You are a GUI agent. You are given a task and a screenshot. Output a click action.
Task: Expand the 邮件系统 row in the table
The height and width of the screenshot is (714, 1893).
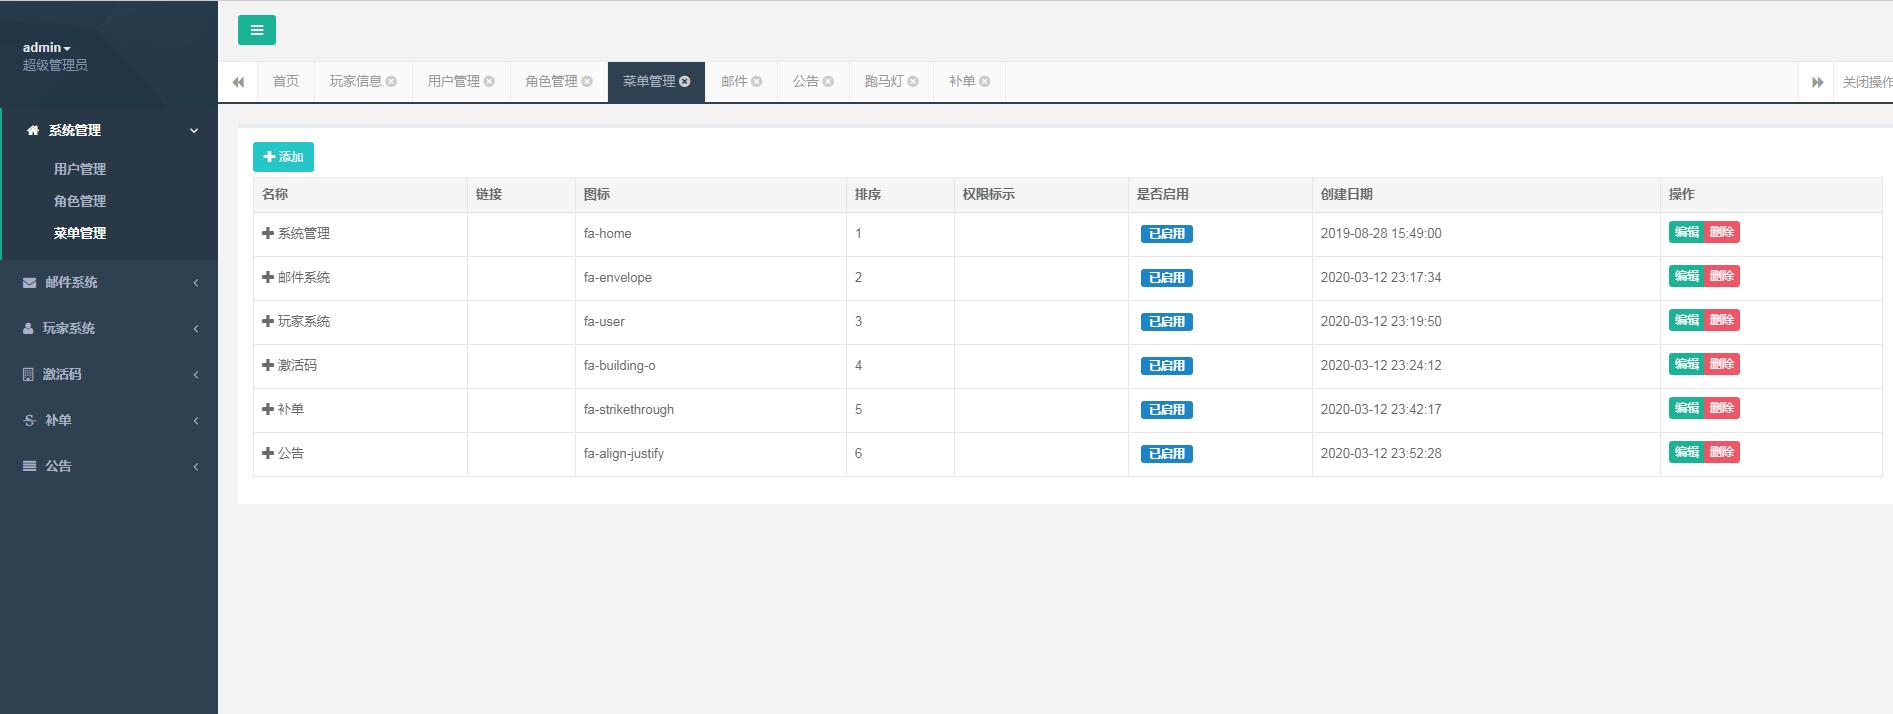point(268,277)
